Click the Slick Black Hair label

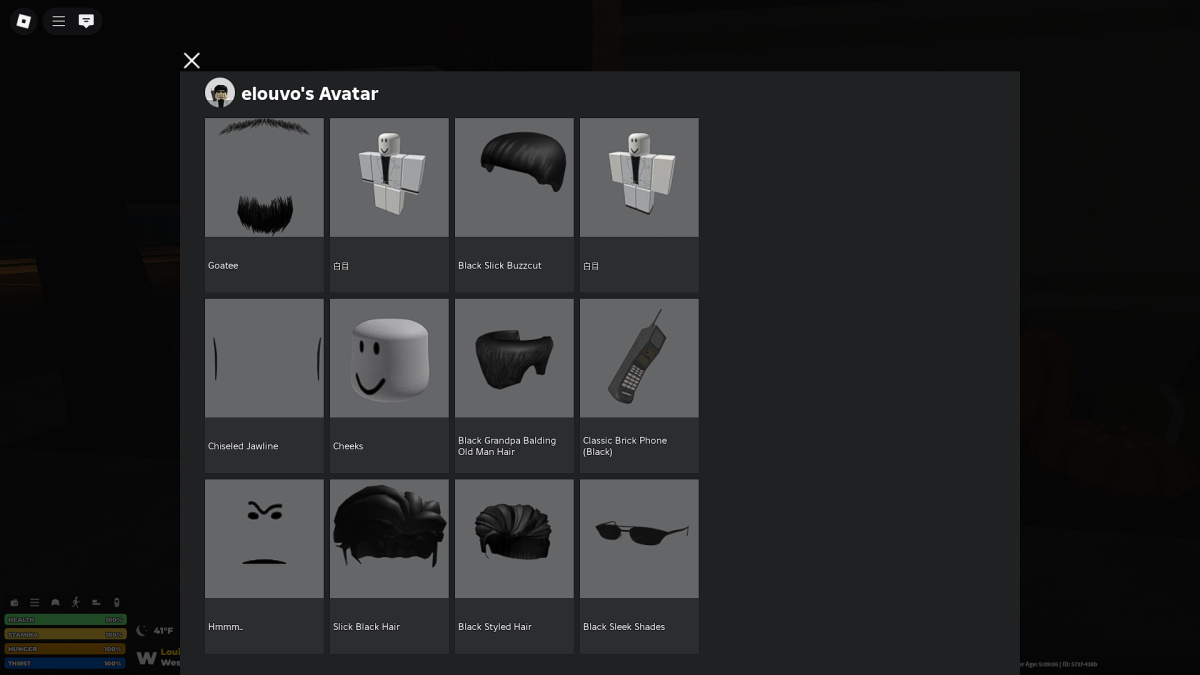pyautogui.click(x=366, y=627)
